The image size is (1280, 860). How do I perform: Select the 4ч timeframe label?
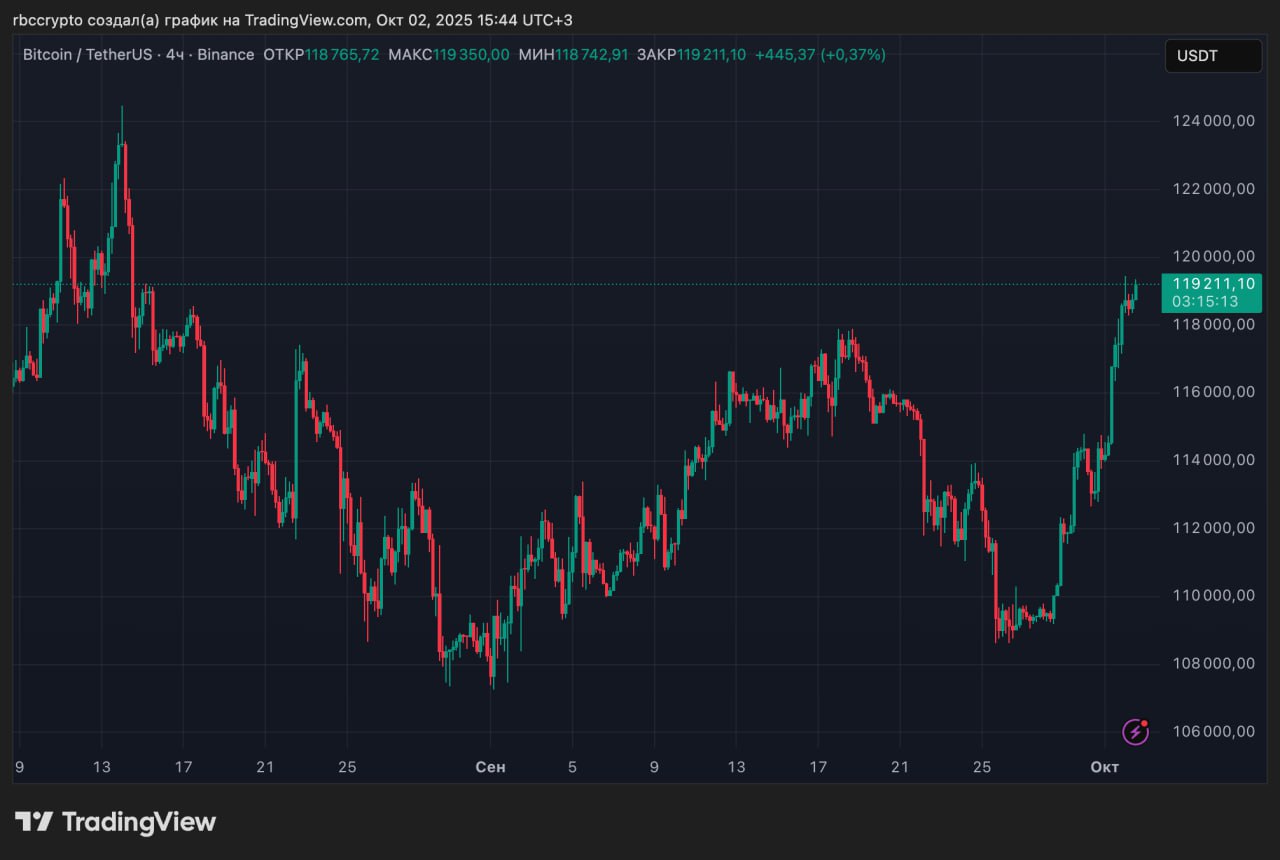[175, 55]
